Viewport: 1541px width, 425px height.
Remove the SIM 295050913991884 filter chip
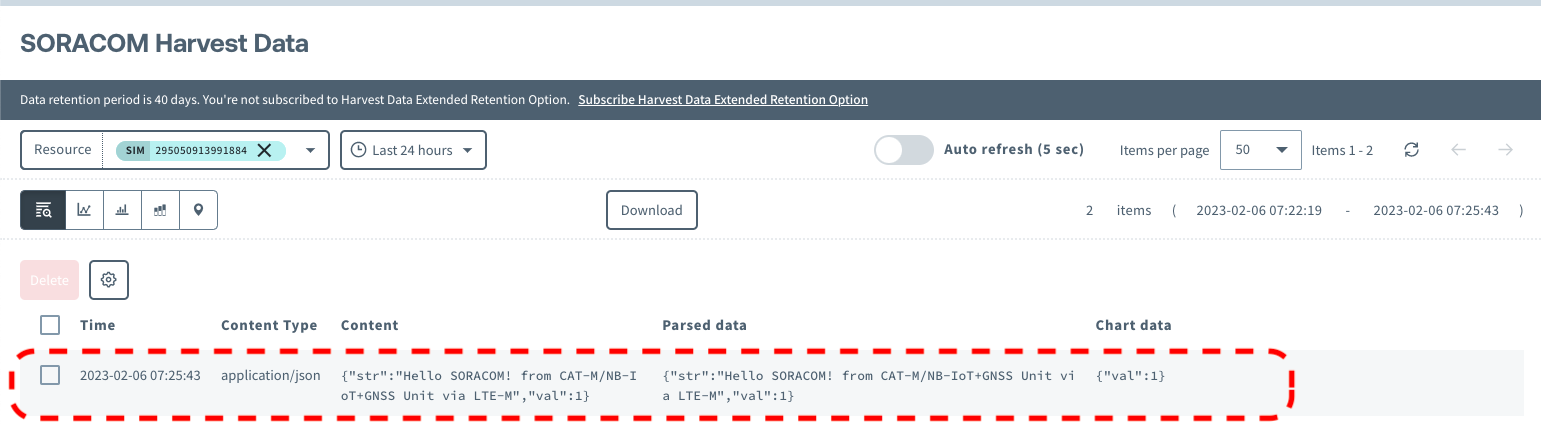pyautogui.click(x=264, y=150)
